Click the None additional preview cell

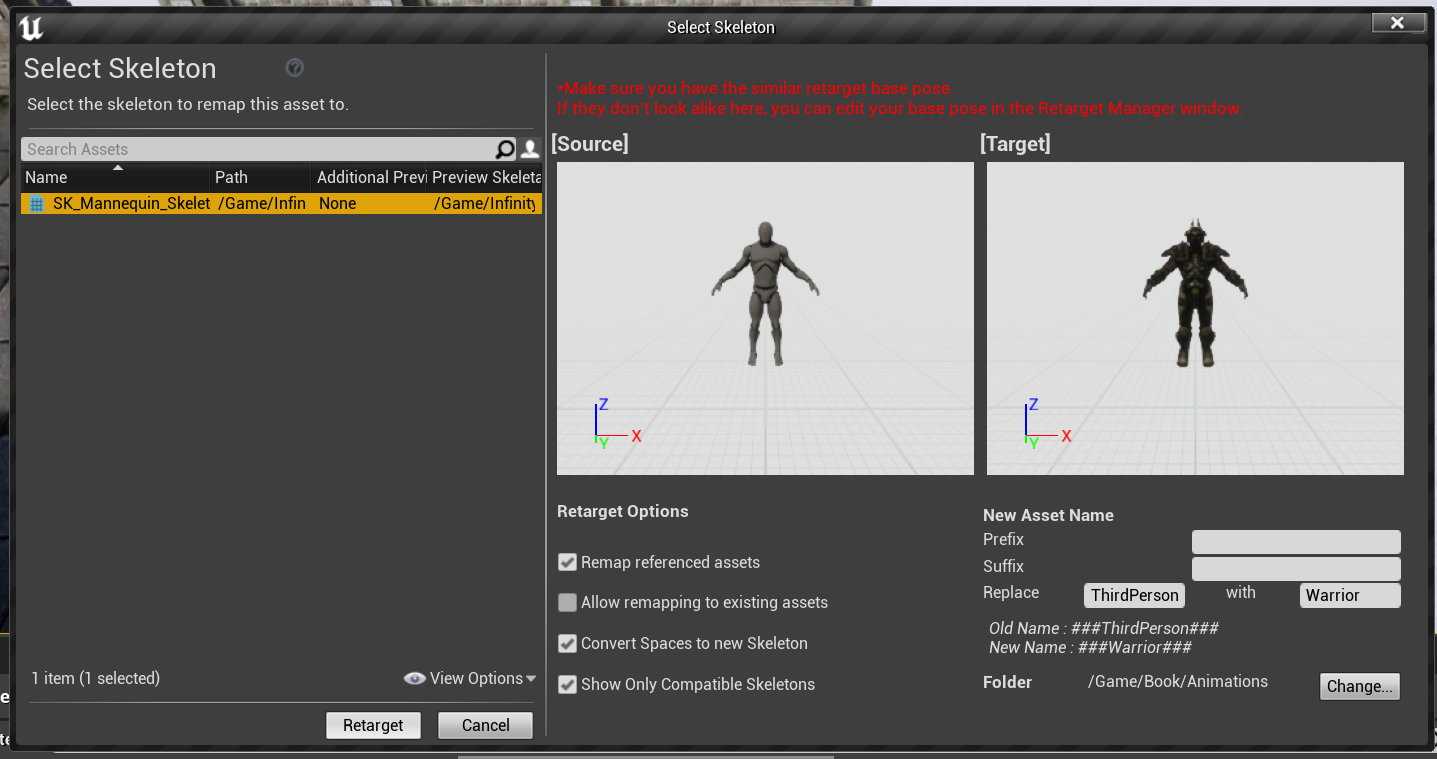point(338,203)
